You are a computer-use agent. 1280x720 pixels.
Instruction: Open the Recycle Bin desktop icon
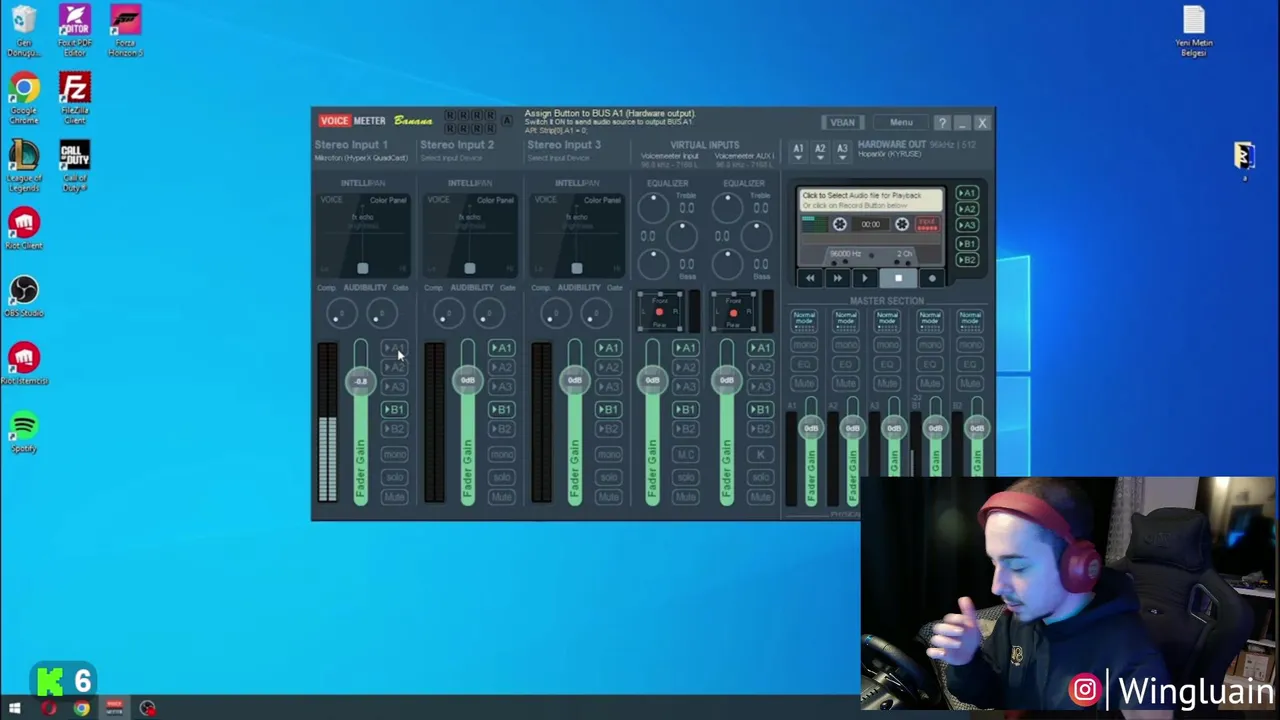tap(24, 32)
